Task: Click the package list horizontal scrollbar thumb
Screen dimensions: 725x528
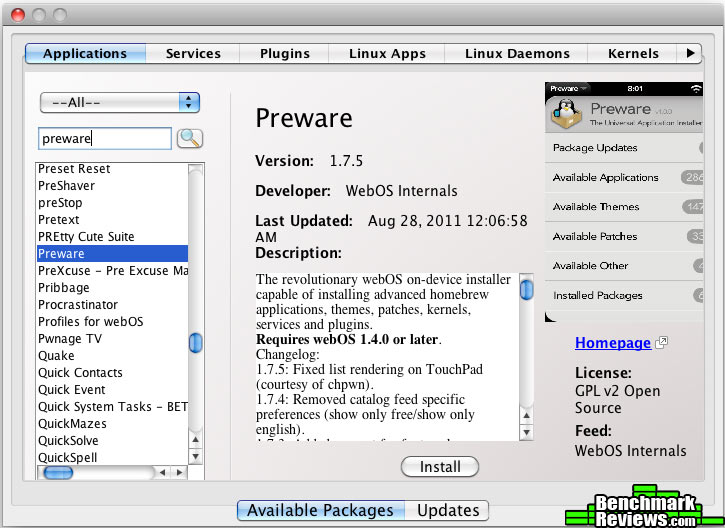Action: click(x=58, y=473)
